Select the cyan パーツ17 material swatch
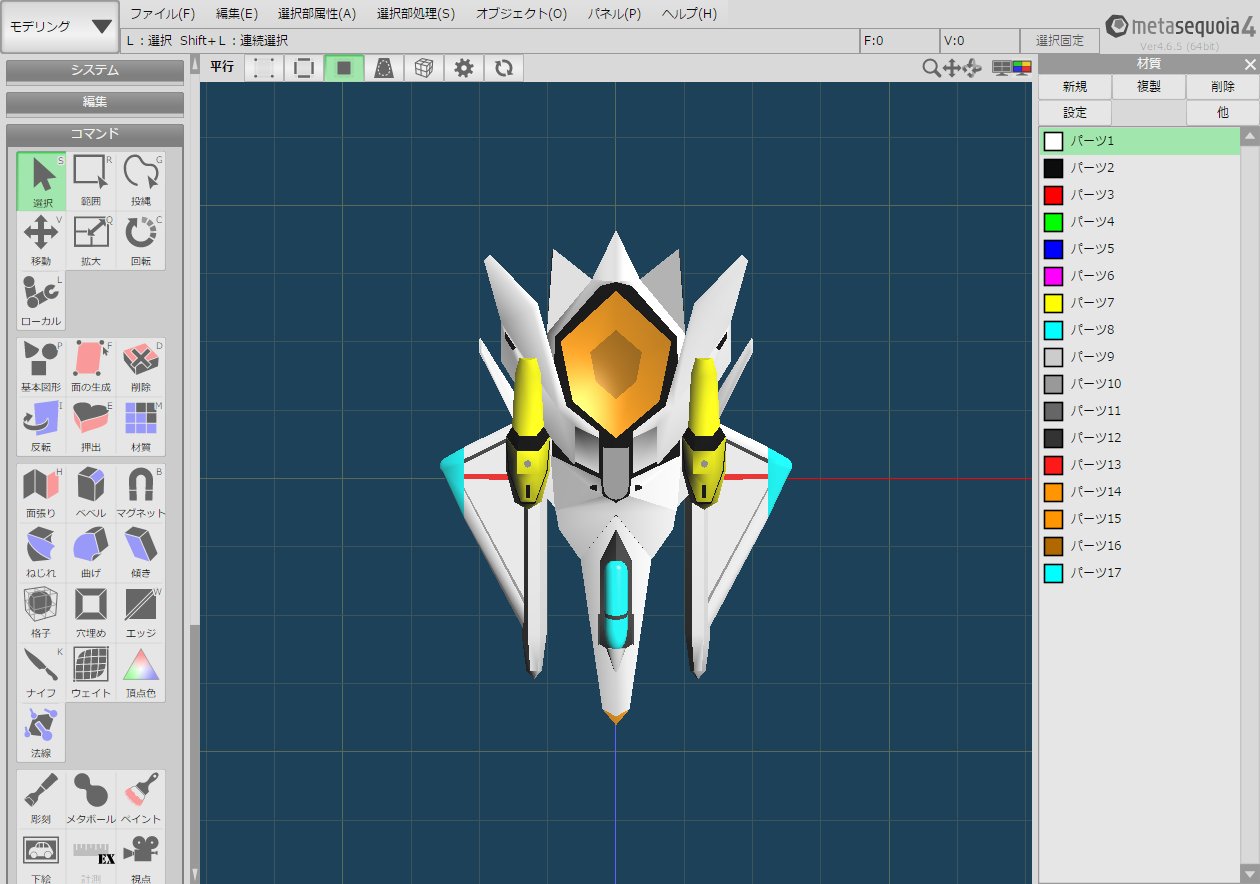Image resolution: width=1260 pixels, height=884 pixels. click(x=1052, y=573)
